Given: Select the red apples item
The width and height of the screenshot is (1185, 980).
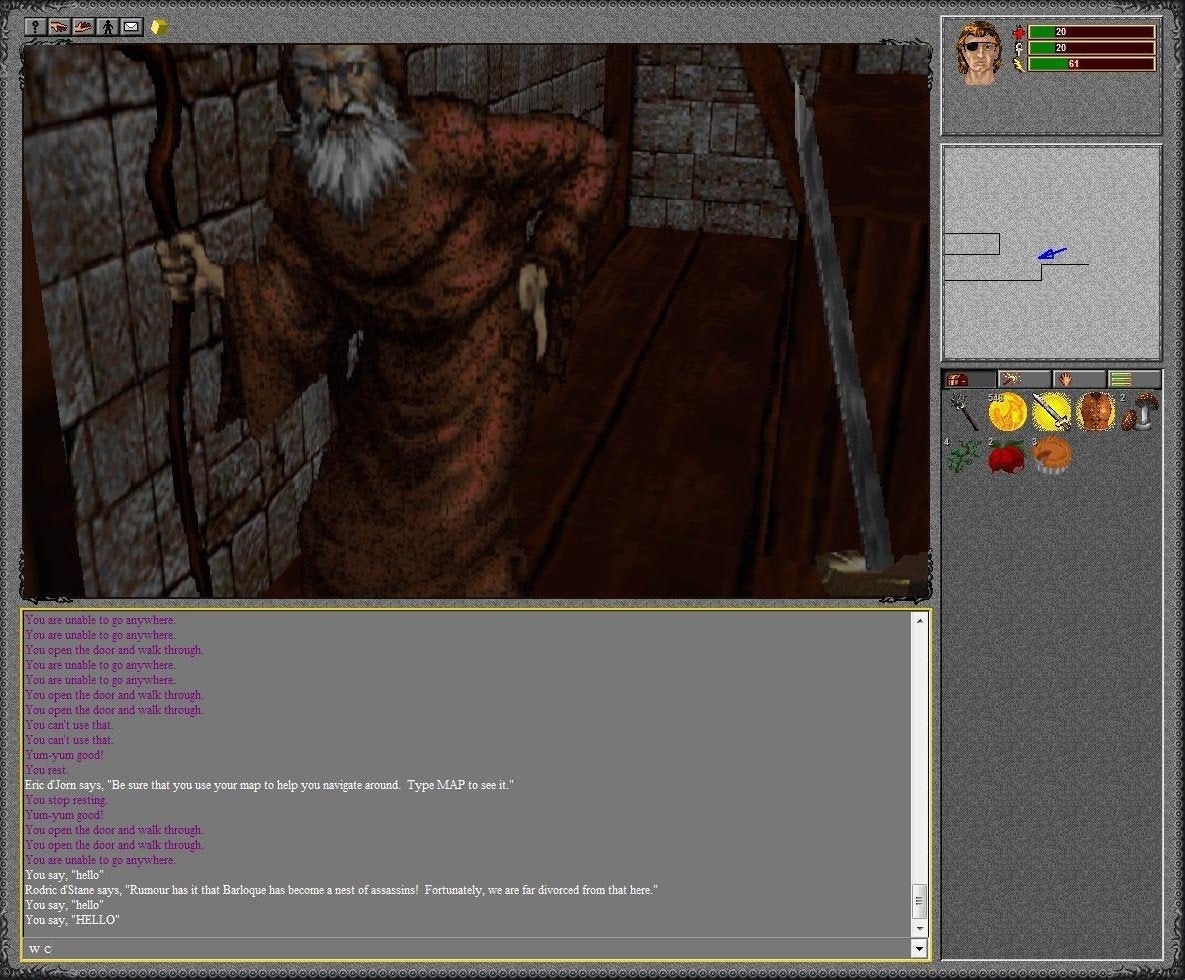Looking at the screenshot, I should 1007,456.
